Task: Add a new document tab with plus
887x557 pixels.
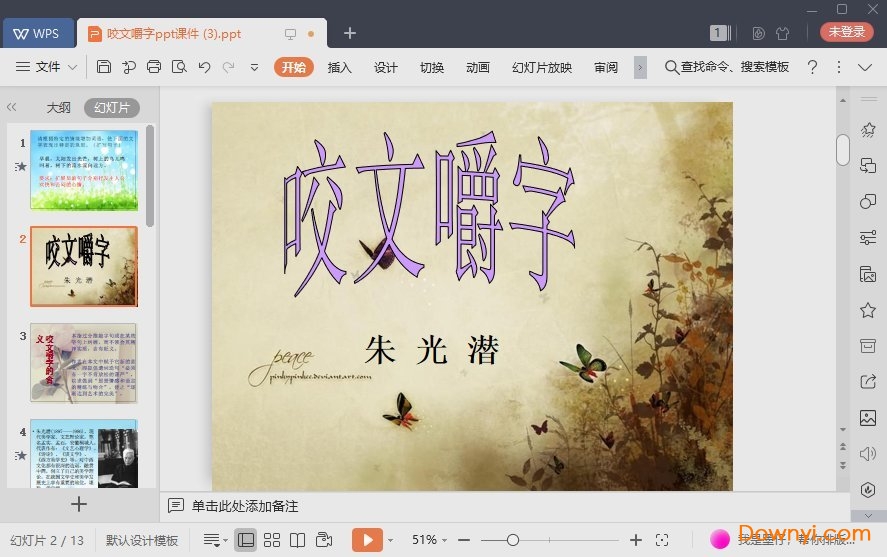Action: coord(350,33)
